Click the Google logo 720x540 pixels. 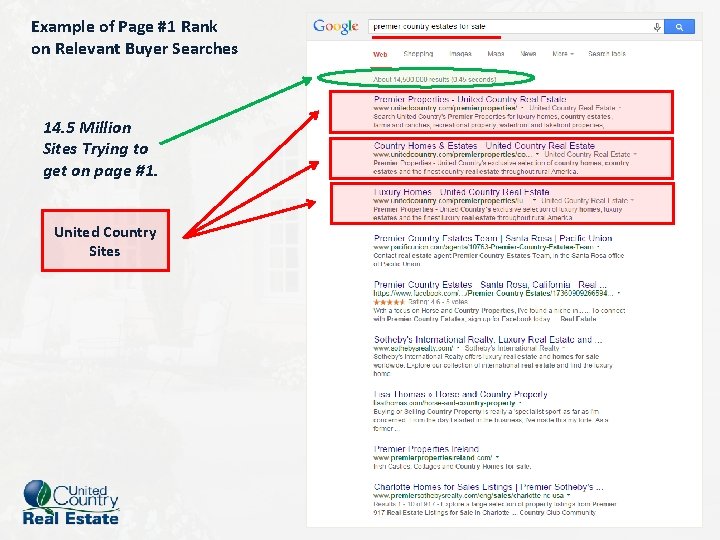pyautogui.click(x=336, y=27)
